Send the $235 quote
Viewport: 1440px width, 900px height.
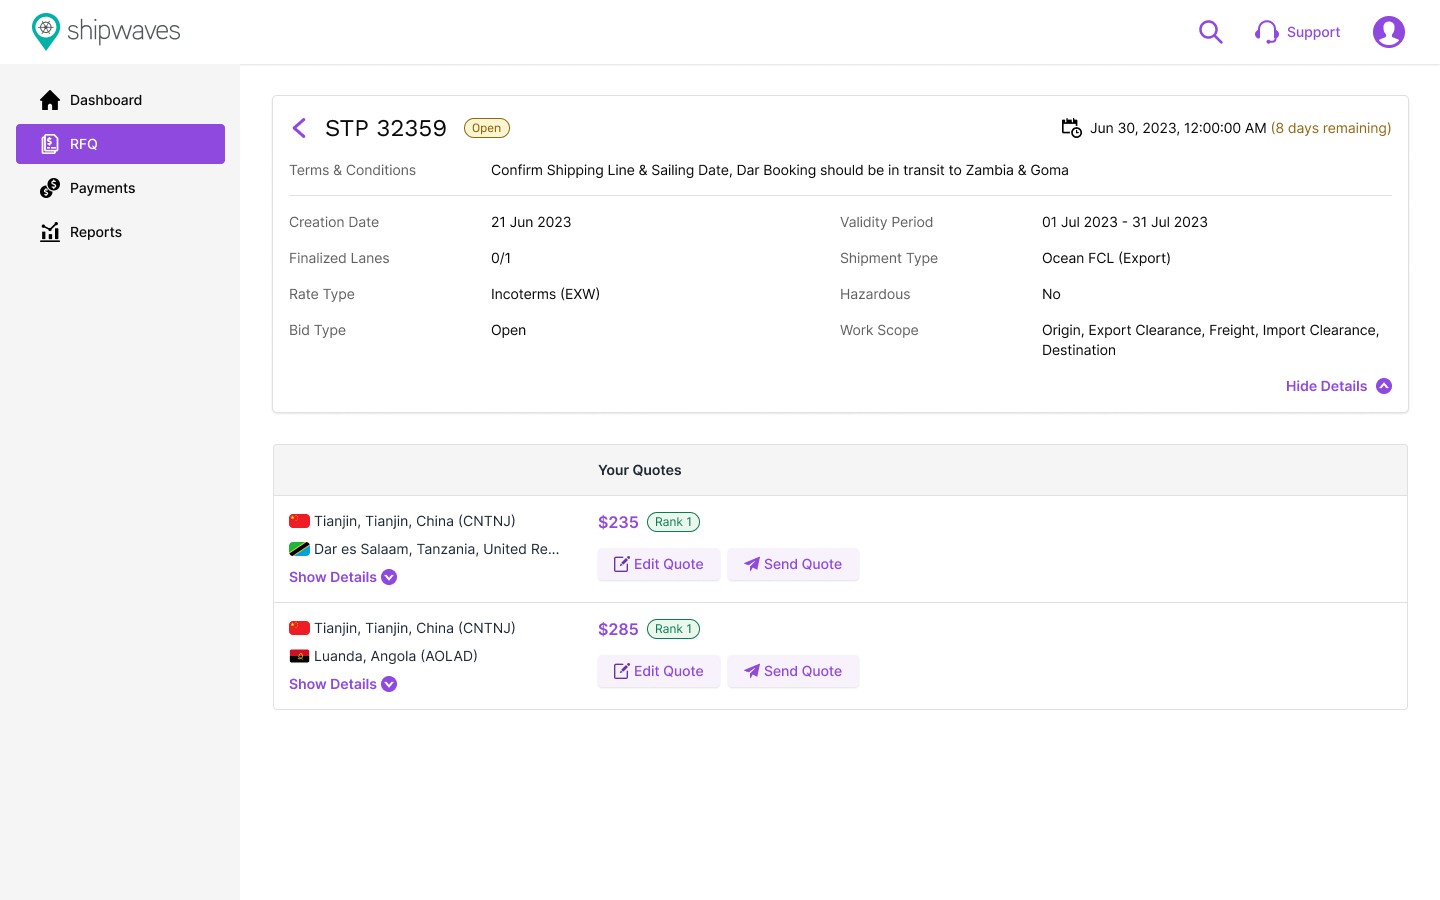[x=793, y=564]
